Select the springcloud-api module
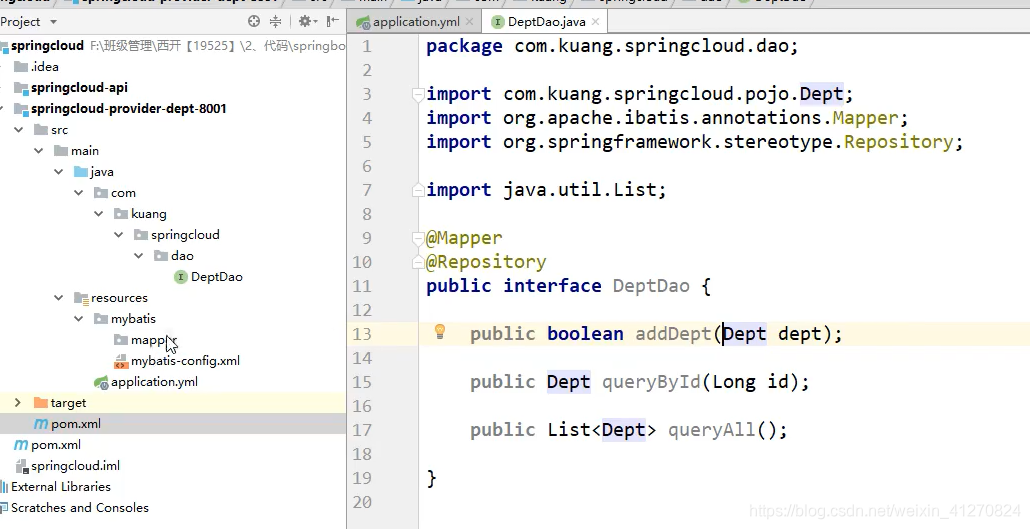Viewport: 1030px width, 529px height. (x=79, y=87)
